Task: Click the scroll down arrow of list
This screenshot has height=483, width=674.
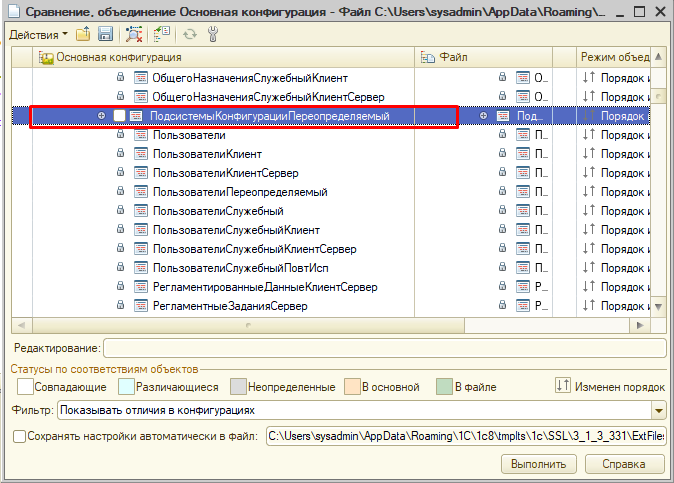Action: (x=659, y=307)
